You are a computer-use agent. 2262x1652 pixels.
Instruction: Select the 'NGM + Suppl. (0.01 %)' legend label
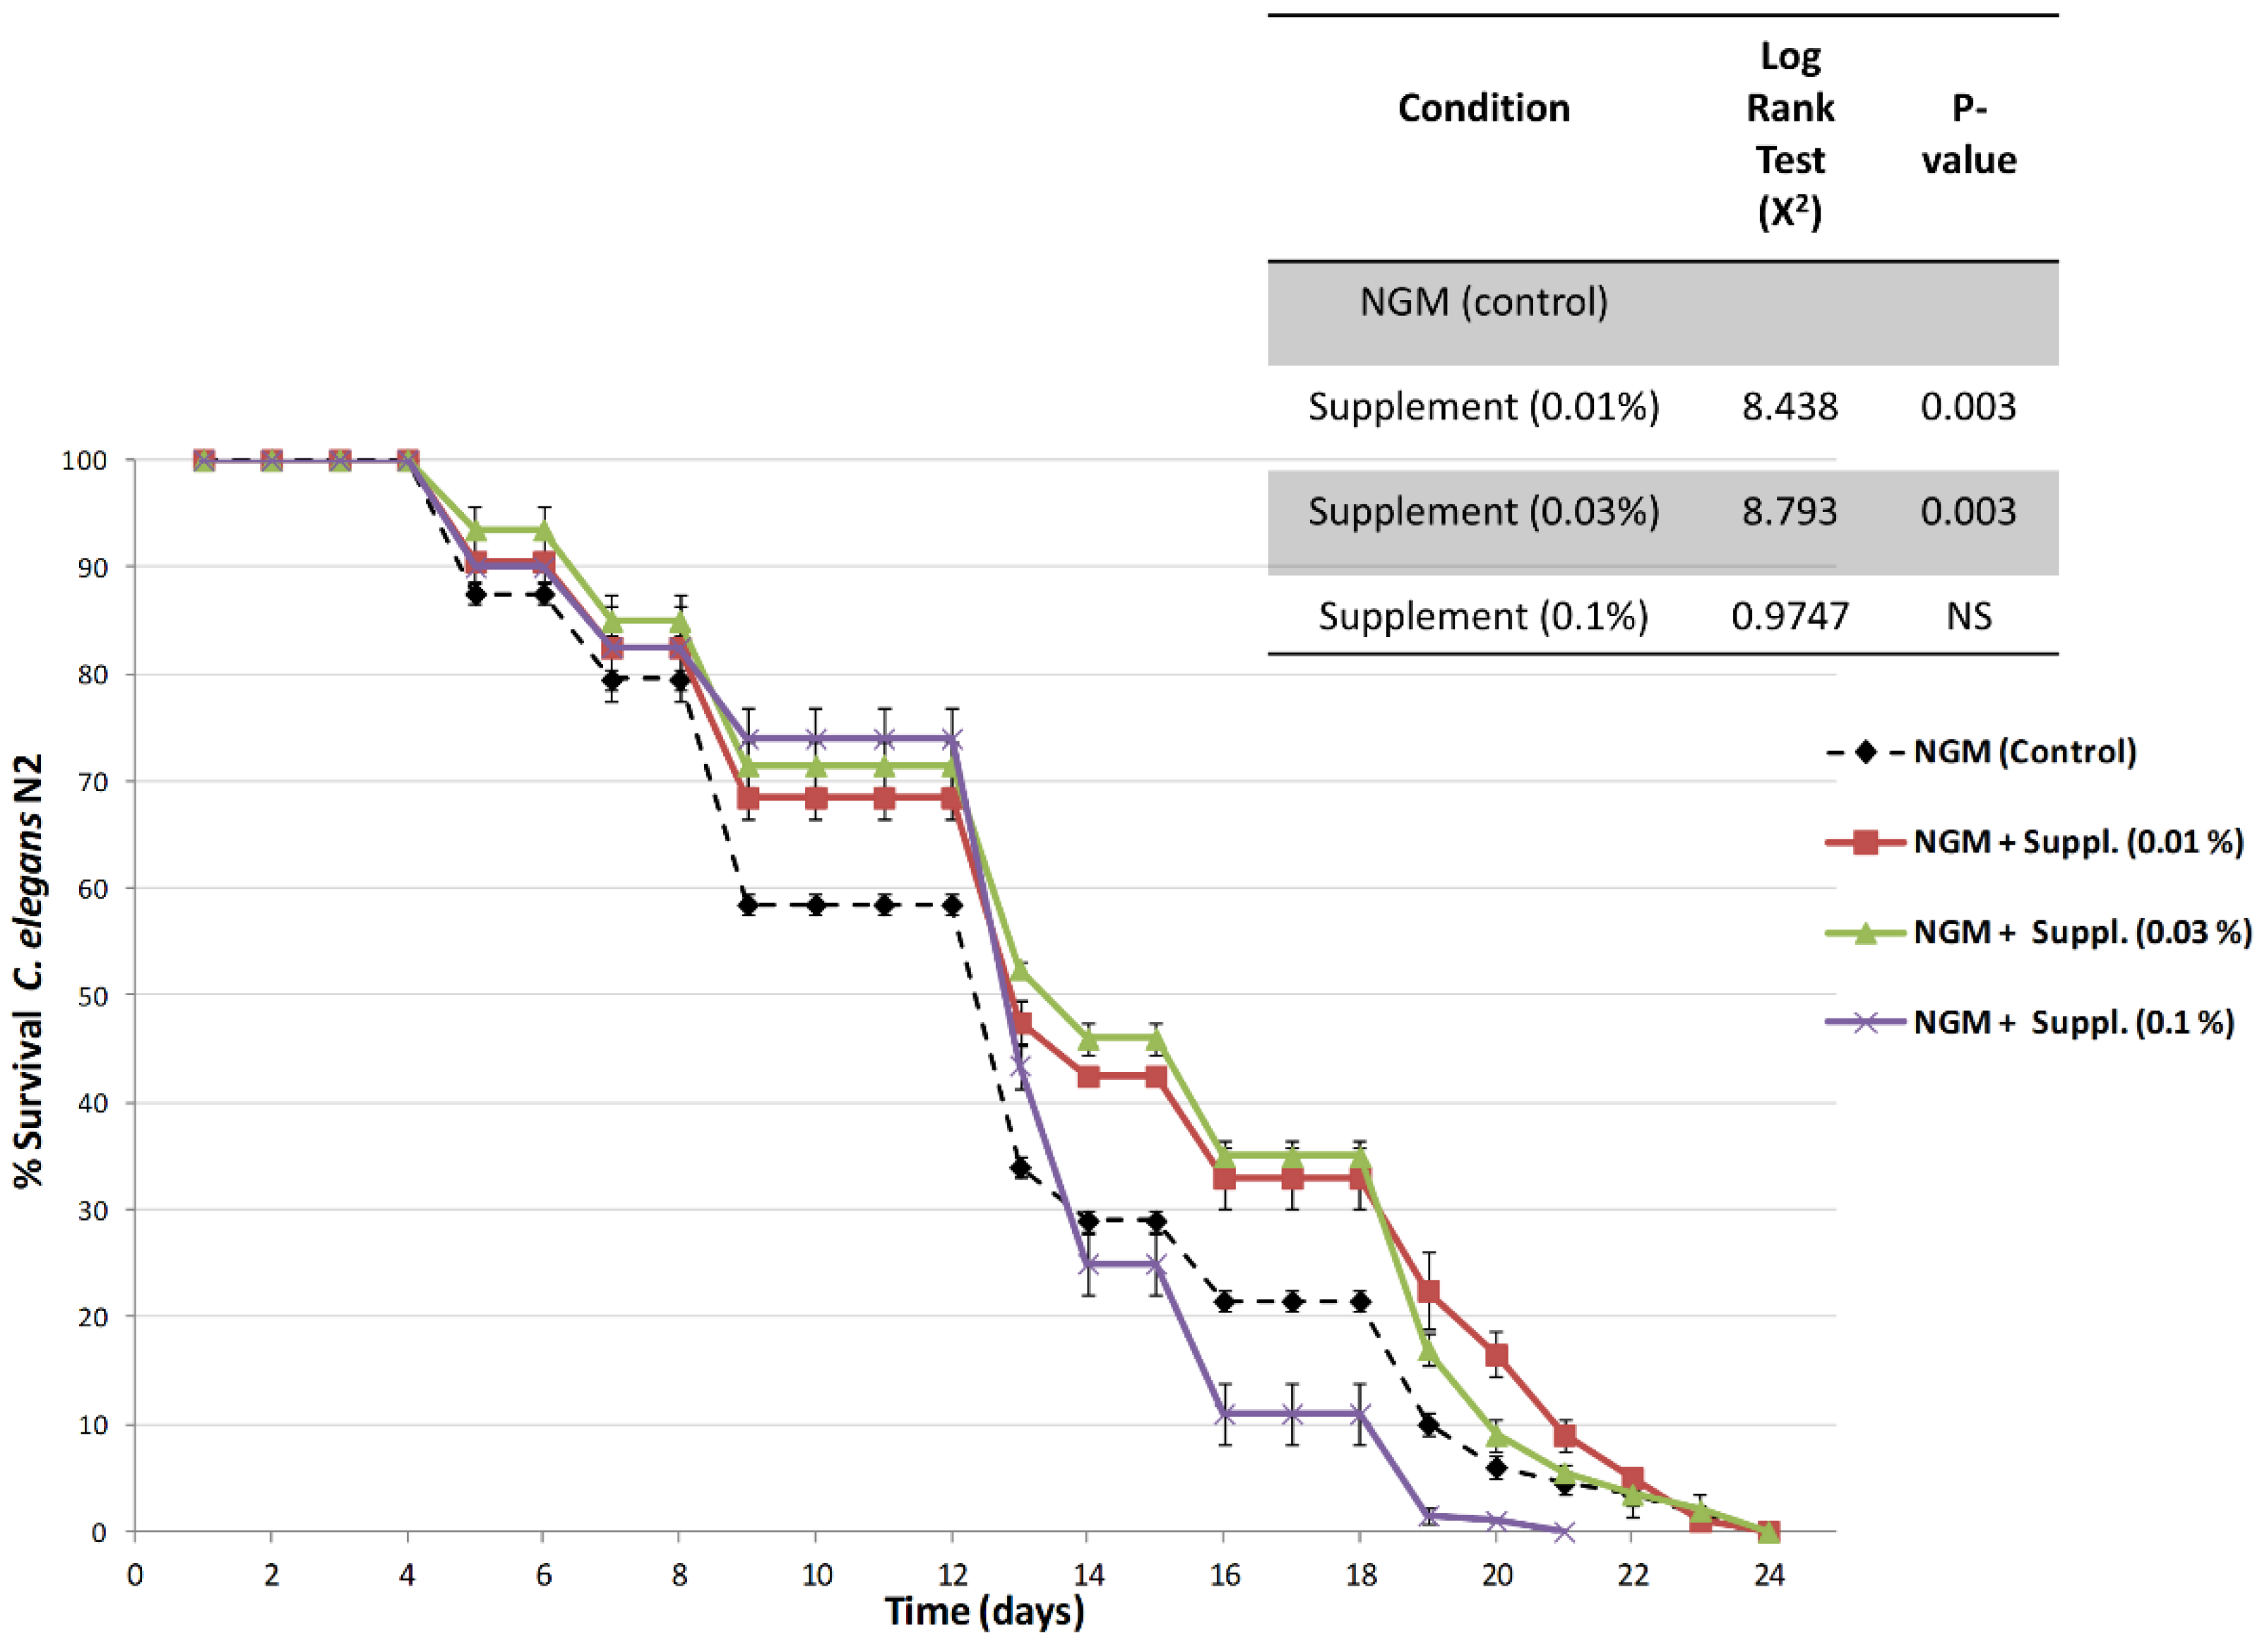2078,842
